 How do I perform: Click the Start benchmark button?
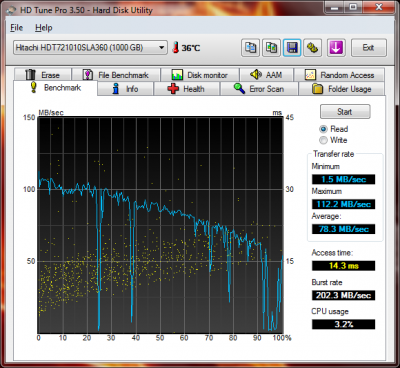click(345, 111)
